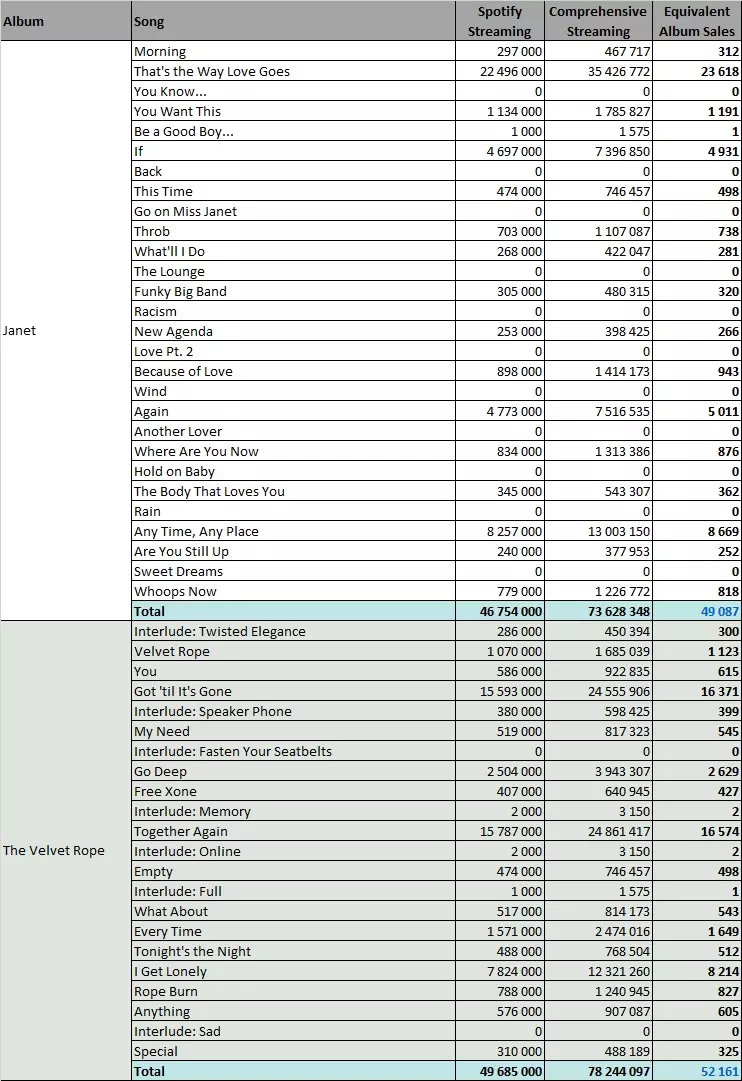Click the value 35 426 772
Screen dimensions: 742x1081
coord(598,71)
